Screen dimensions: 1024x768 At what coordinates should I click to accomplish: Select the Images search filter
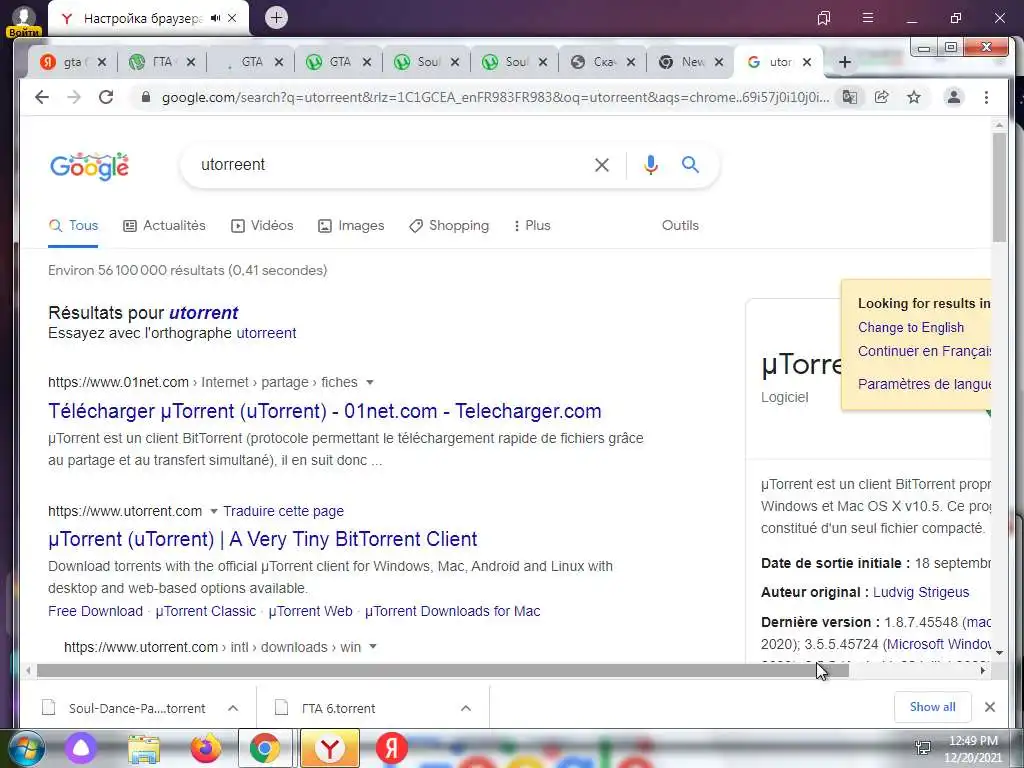click(351, 226)
